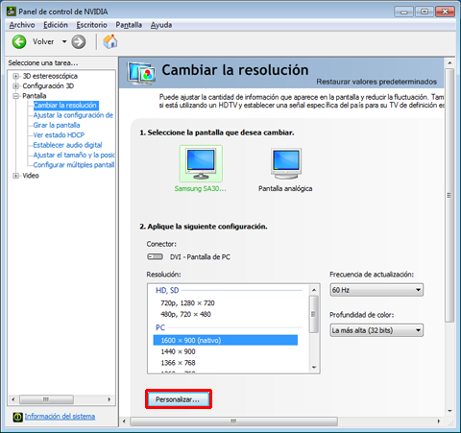
Task: Click Restaurar valores predeterminados link
Action: pos(376,82)
